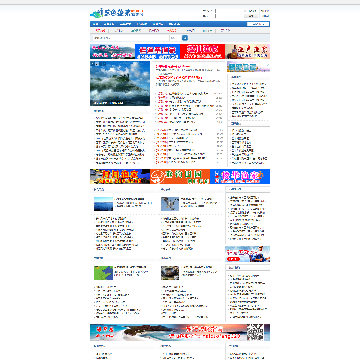Open the small banner above the right sidebar list
Screen dimensions: 360x360
pos(248,67)
